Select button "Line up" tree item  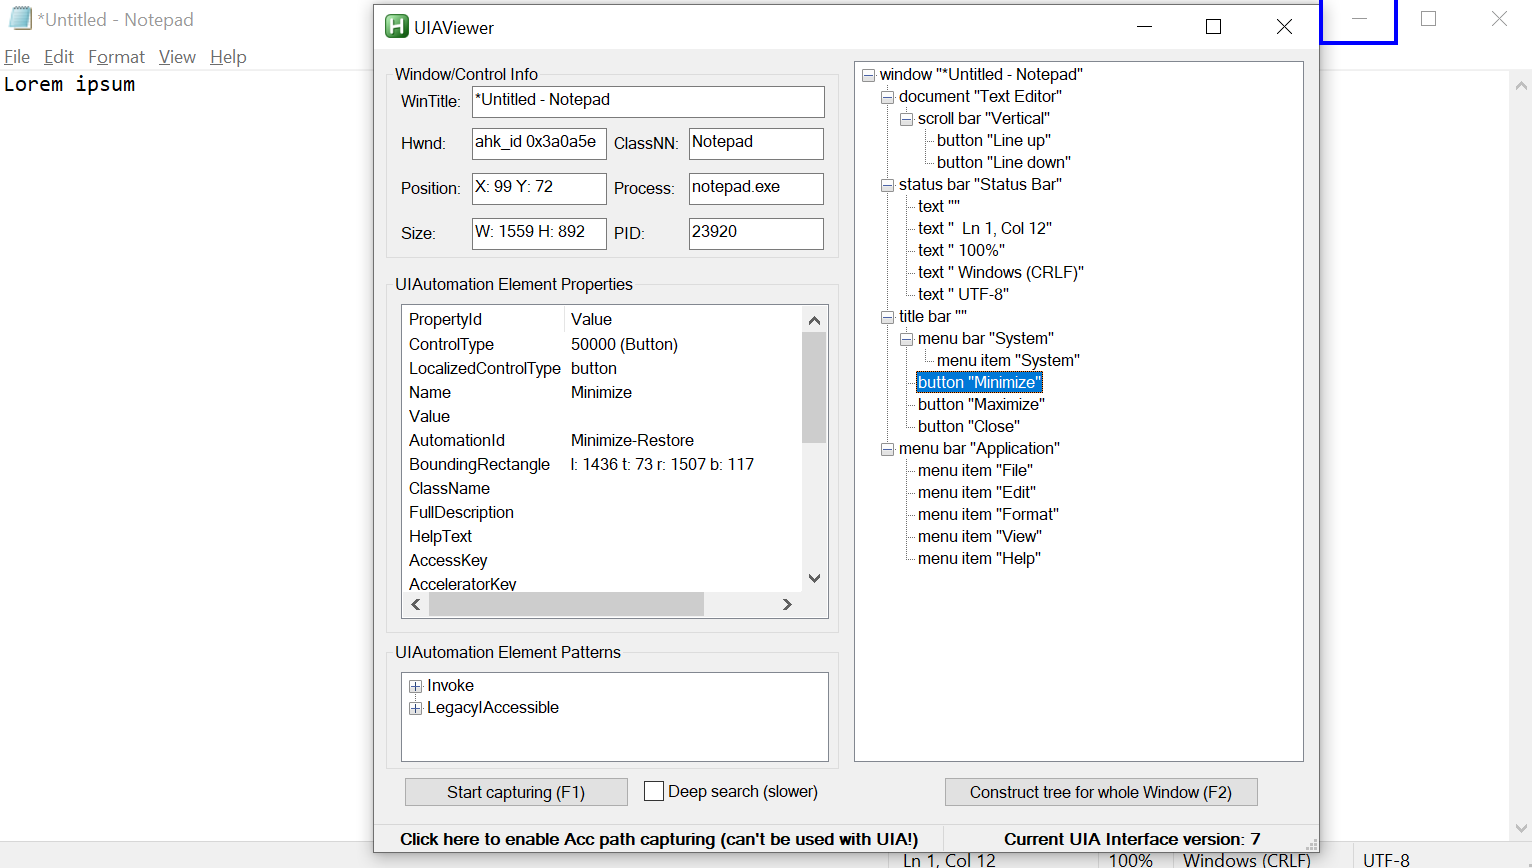coord(993,140)
